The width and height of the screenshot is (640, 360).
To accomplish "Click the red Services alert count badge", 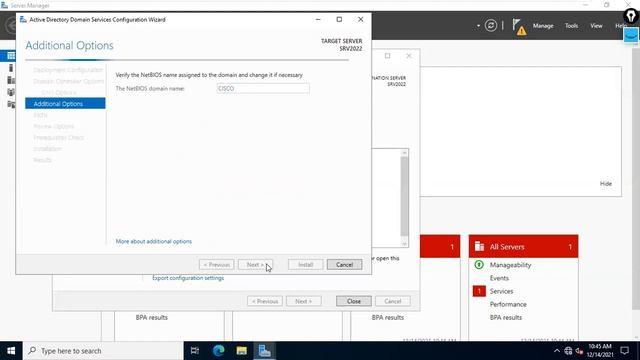I will tap(479, 291).
